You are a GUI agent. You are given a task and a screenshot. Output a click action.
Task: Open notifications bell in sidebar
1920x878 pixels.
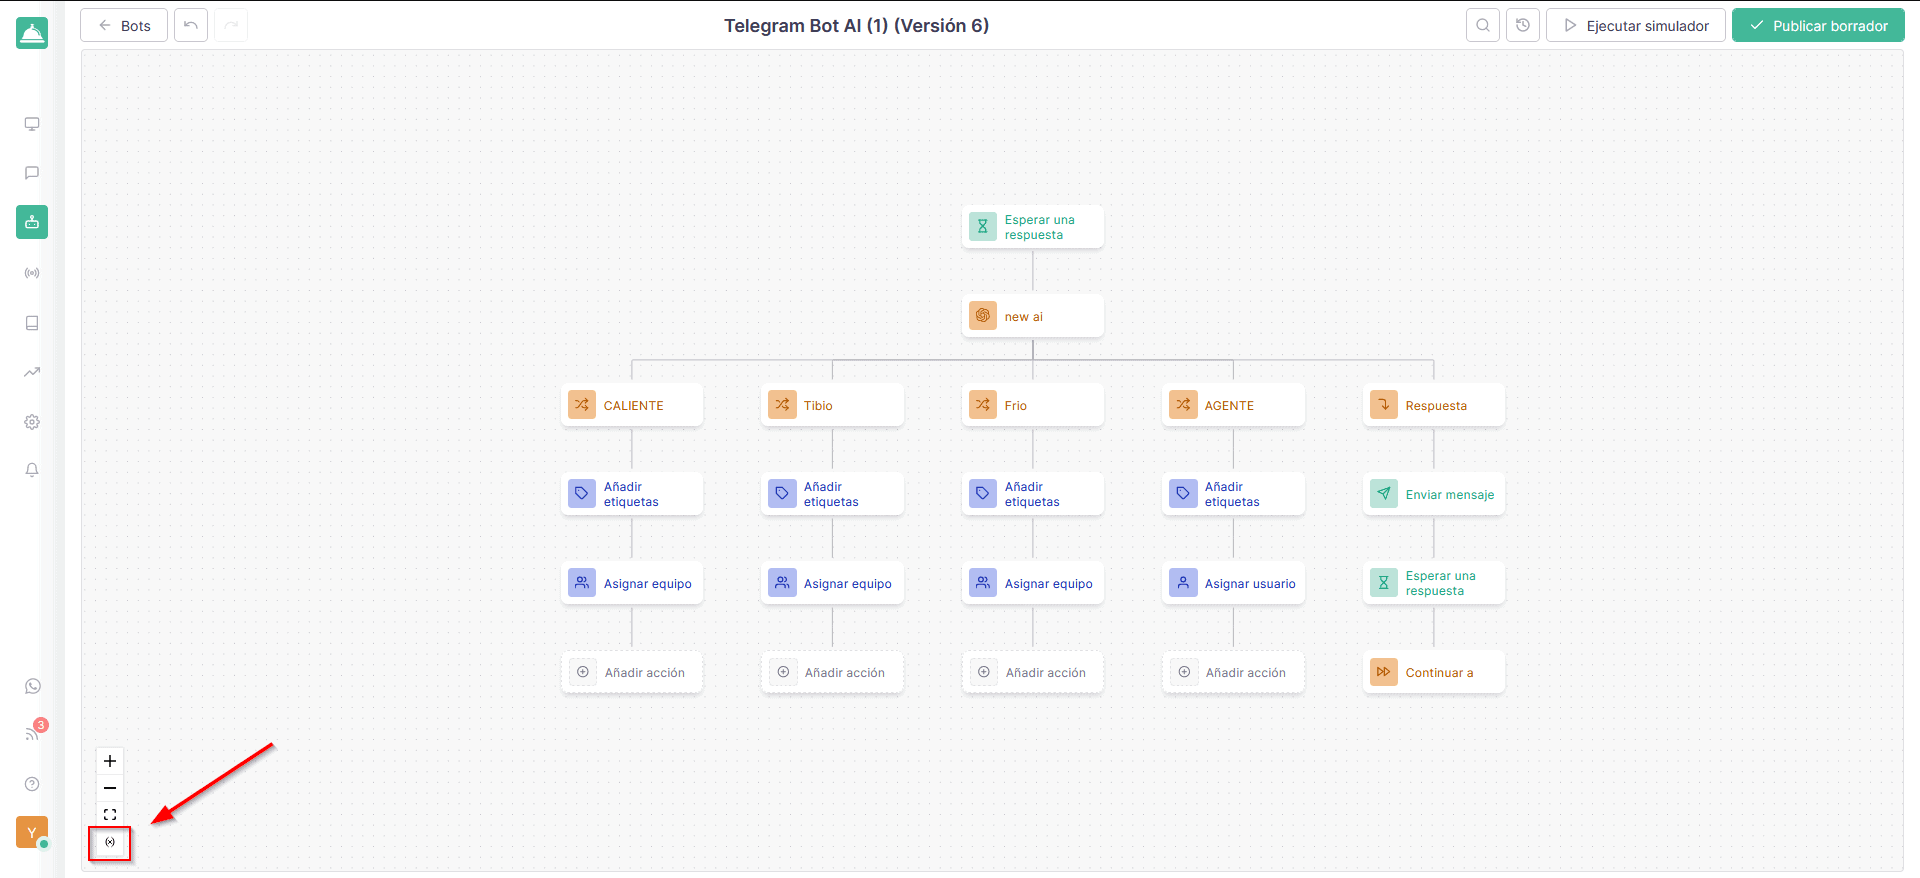tap(32, 470)
